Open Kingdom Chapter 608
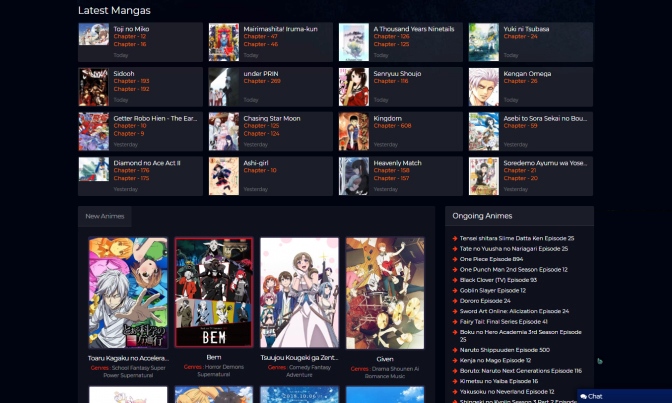Viewport: 672px width, 403px height. coord(392,126)
